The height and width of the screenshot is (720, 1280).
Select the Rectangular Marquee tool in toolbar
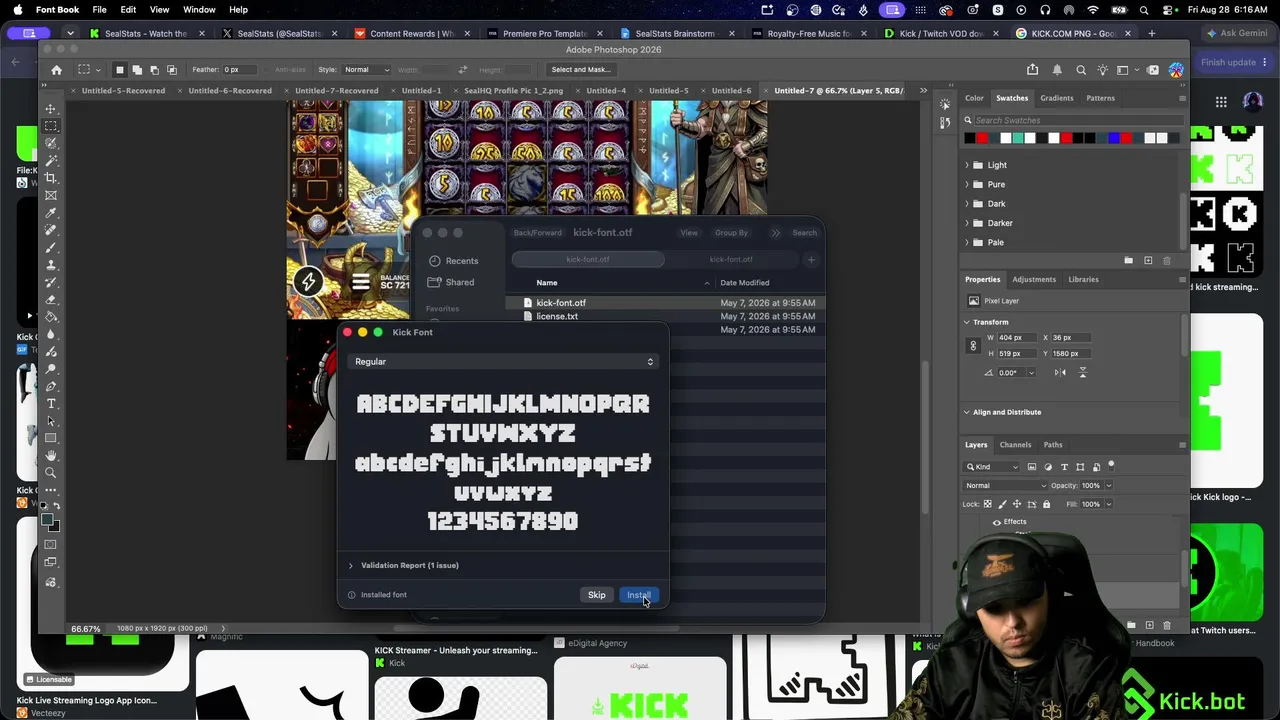click(51, 126)
